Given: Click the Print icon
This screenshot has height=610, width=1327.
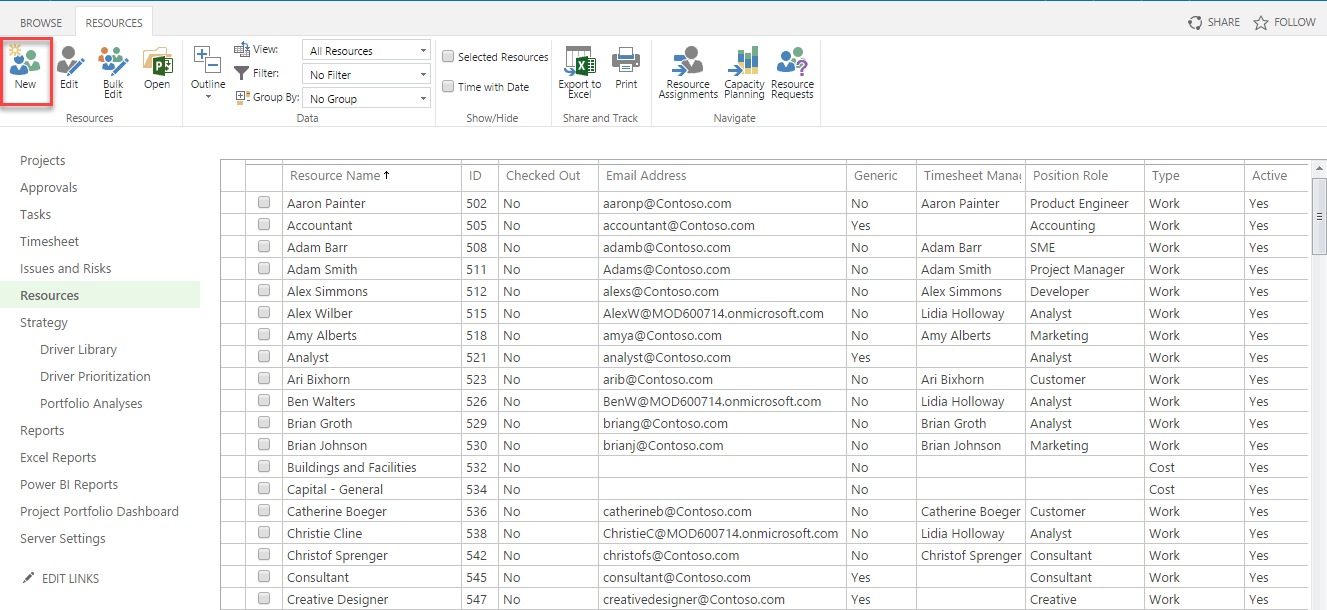Looking at the screenshot, I should (x=626, y=69).
